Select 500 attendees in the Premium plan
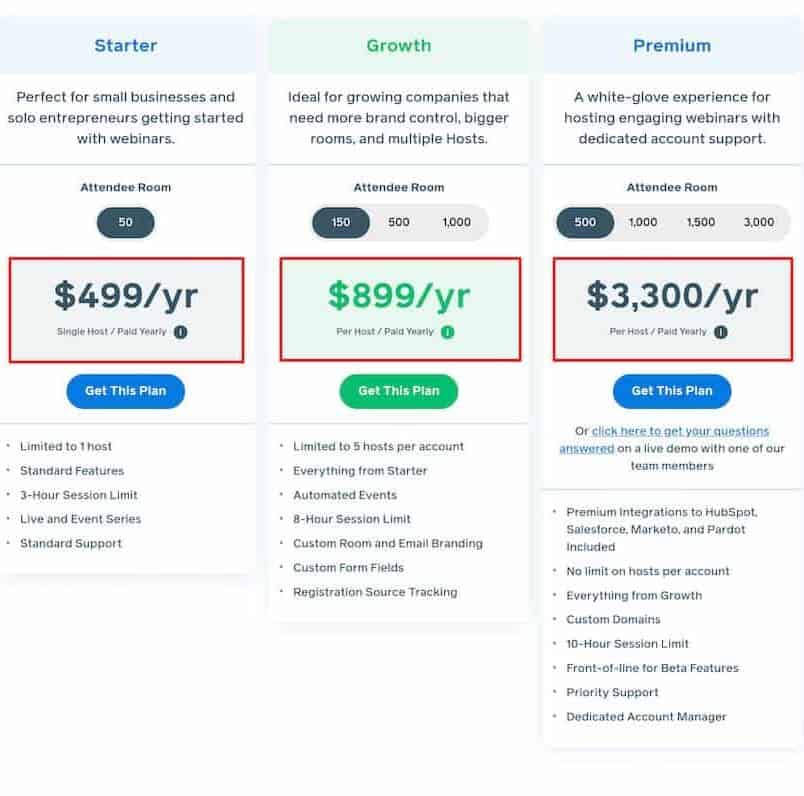Viewport: 804px width, 796px height. (x=585, y=222)
